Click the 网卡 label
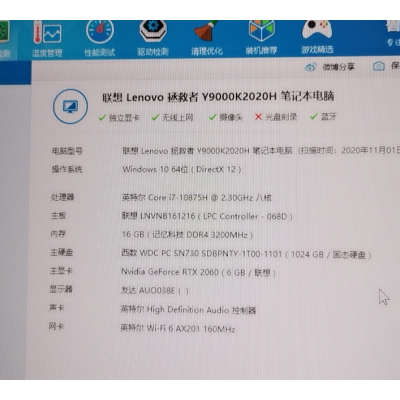Image resolution: width=400 pixels, height=400 pixels. (x=56, y=326)
